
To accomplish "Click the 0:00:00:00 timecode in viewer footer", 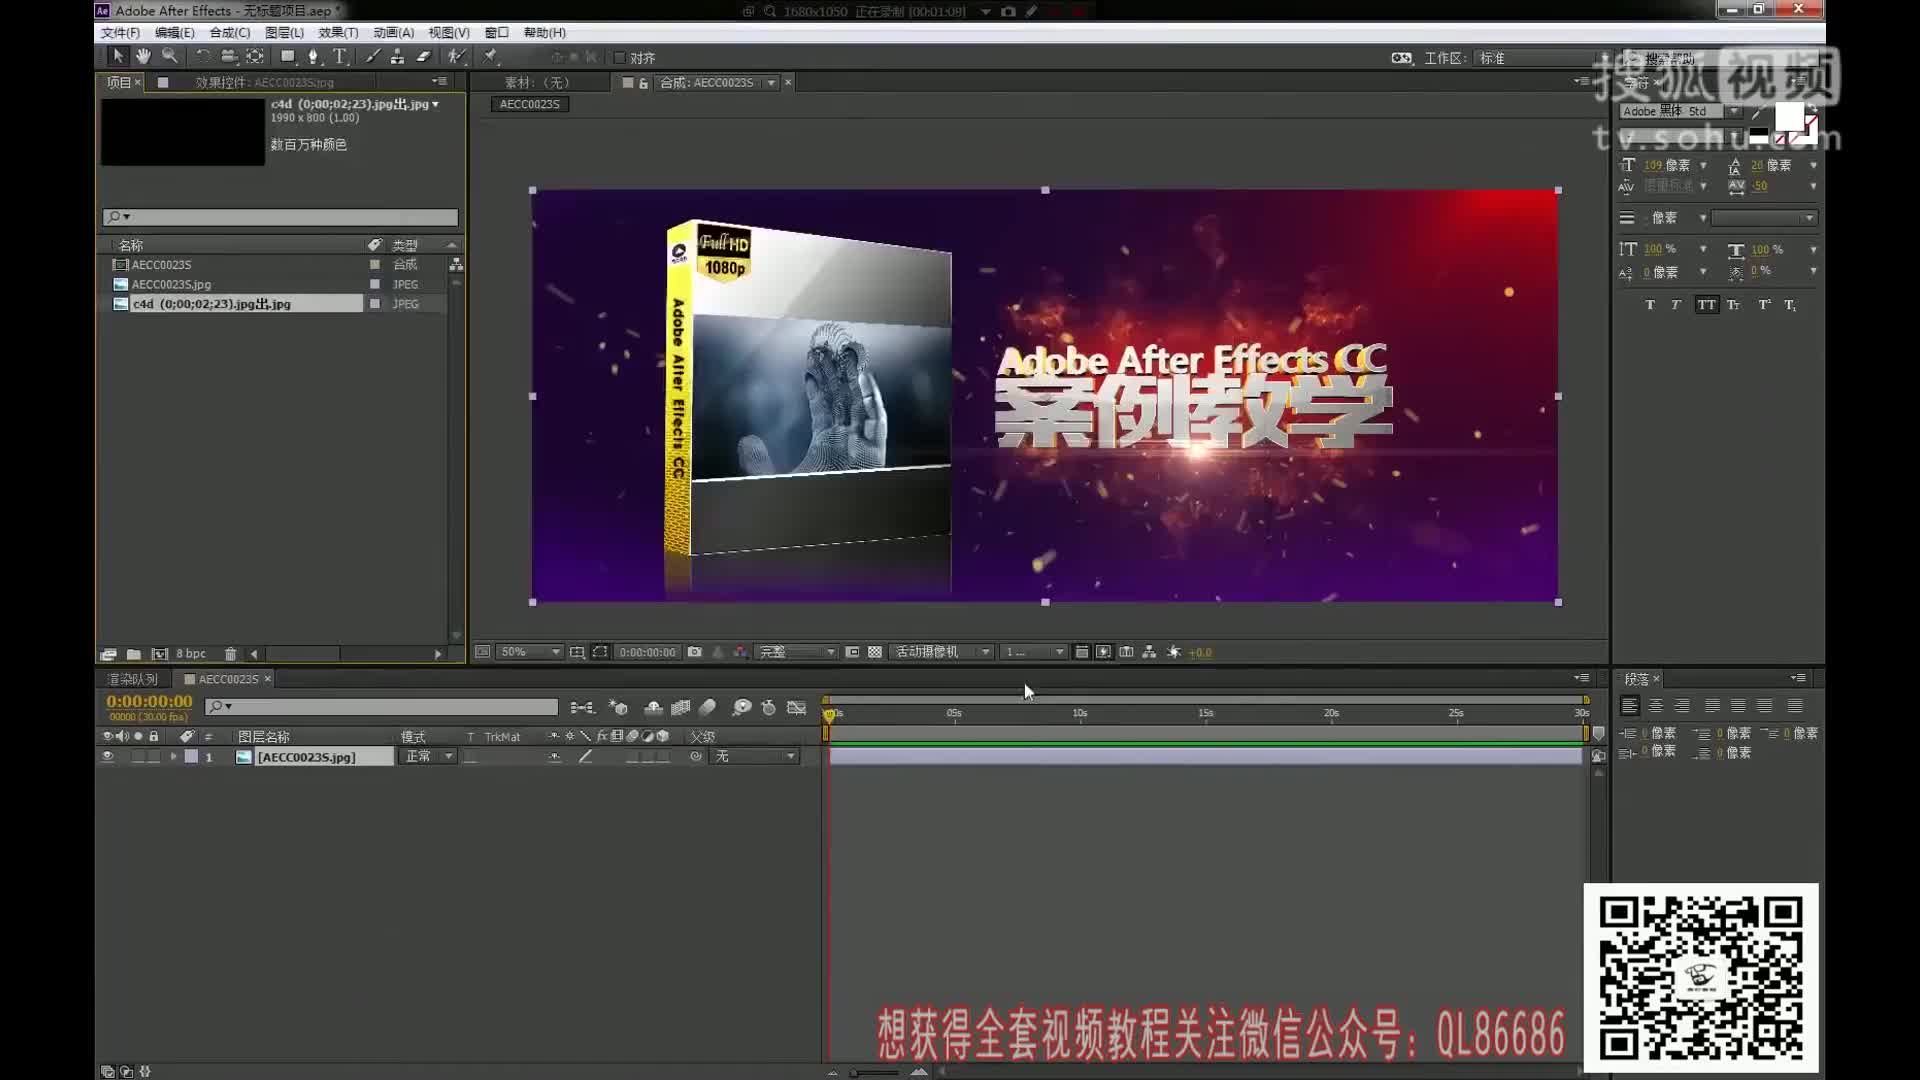I will [x=647, y=652].
